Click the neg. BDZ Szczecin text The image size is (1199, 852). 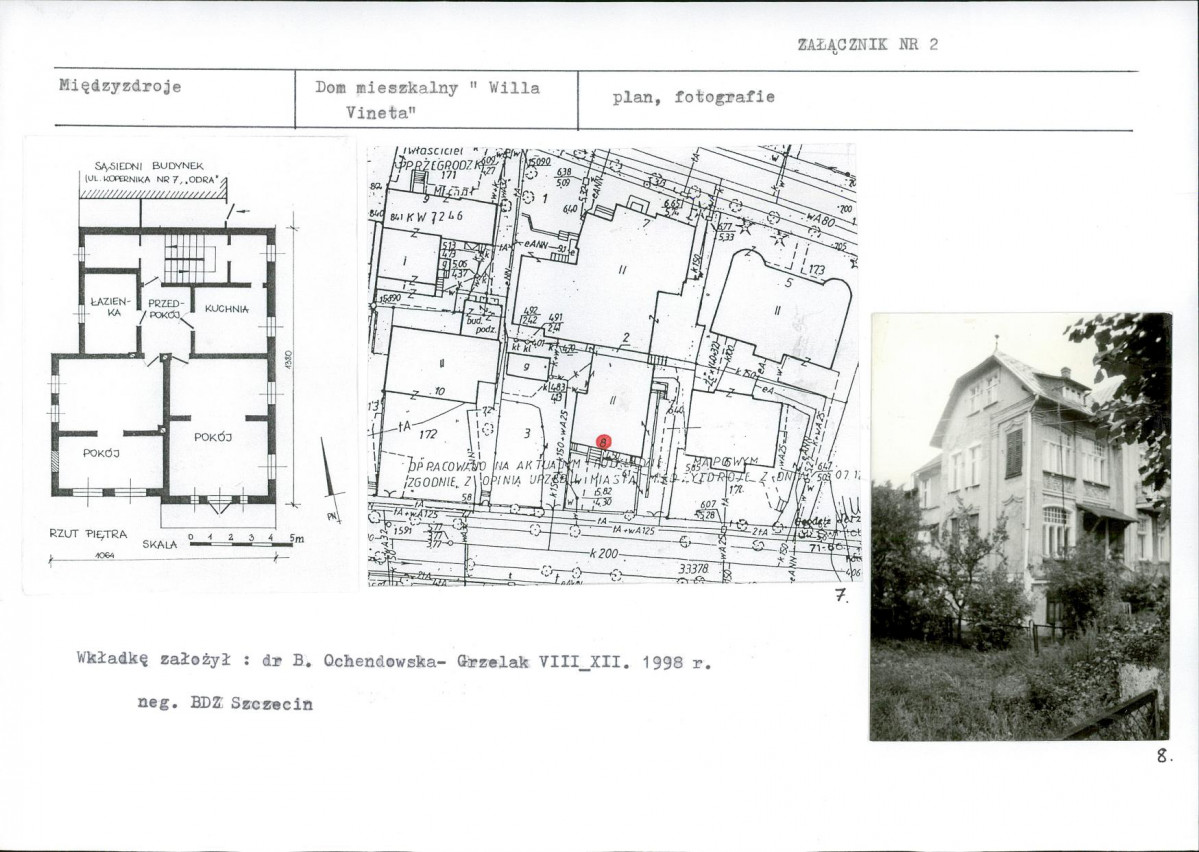(x=225, y=703)
